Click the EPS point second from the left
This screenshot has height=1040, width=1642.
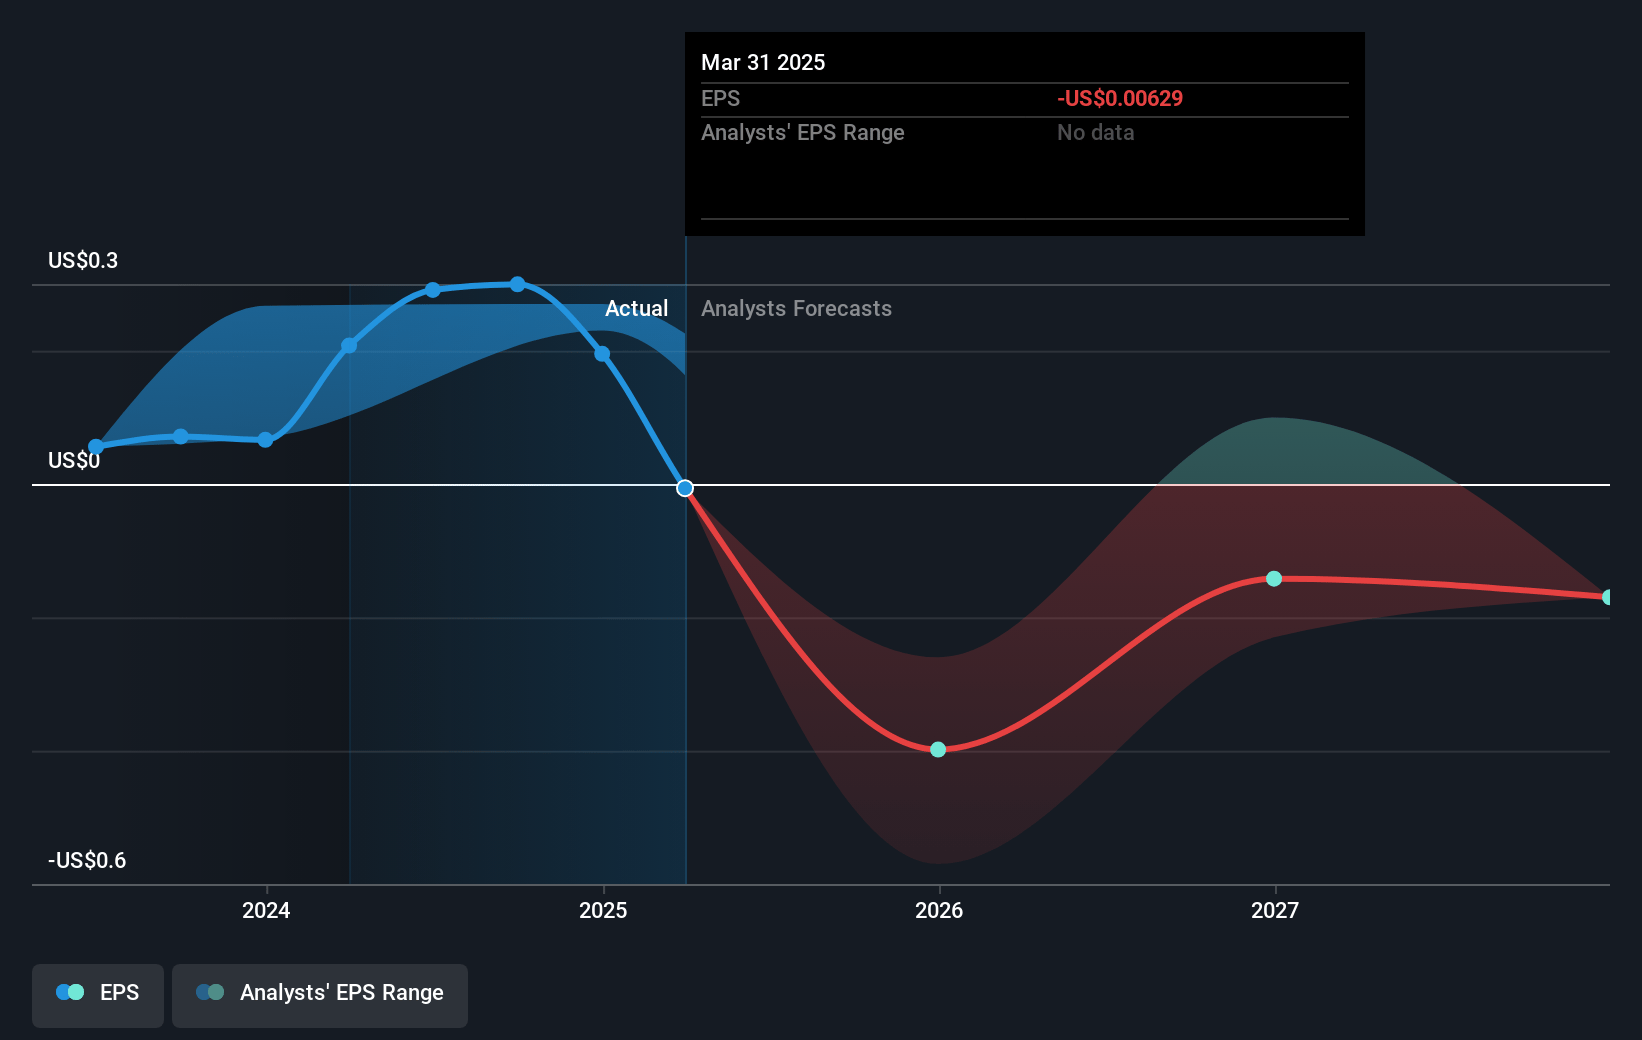tap(180, 436)
